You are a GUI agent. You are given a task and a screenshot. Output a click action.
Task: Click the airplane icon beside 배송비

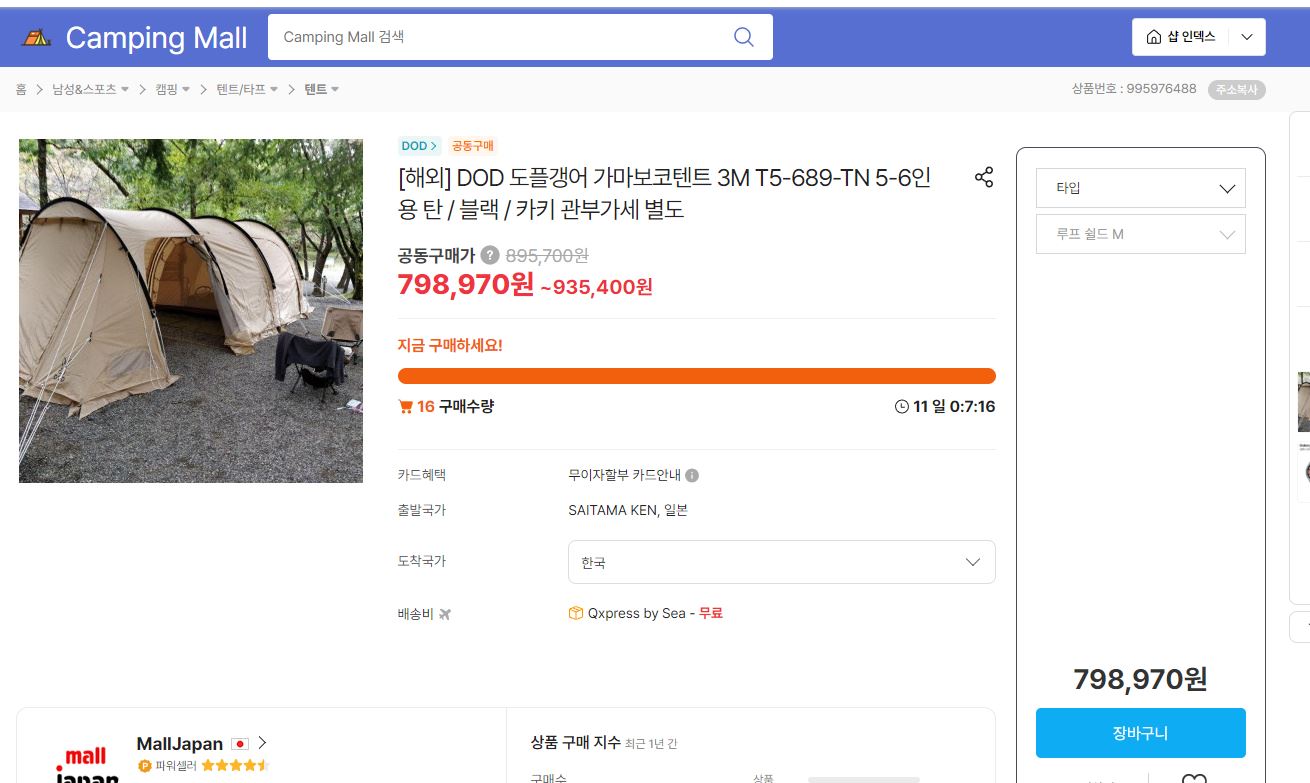click(445, 614)
